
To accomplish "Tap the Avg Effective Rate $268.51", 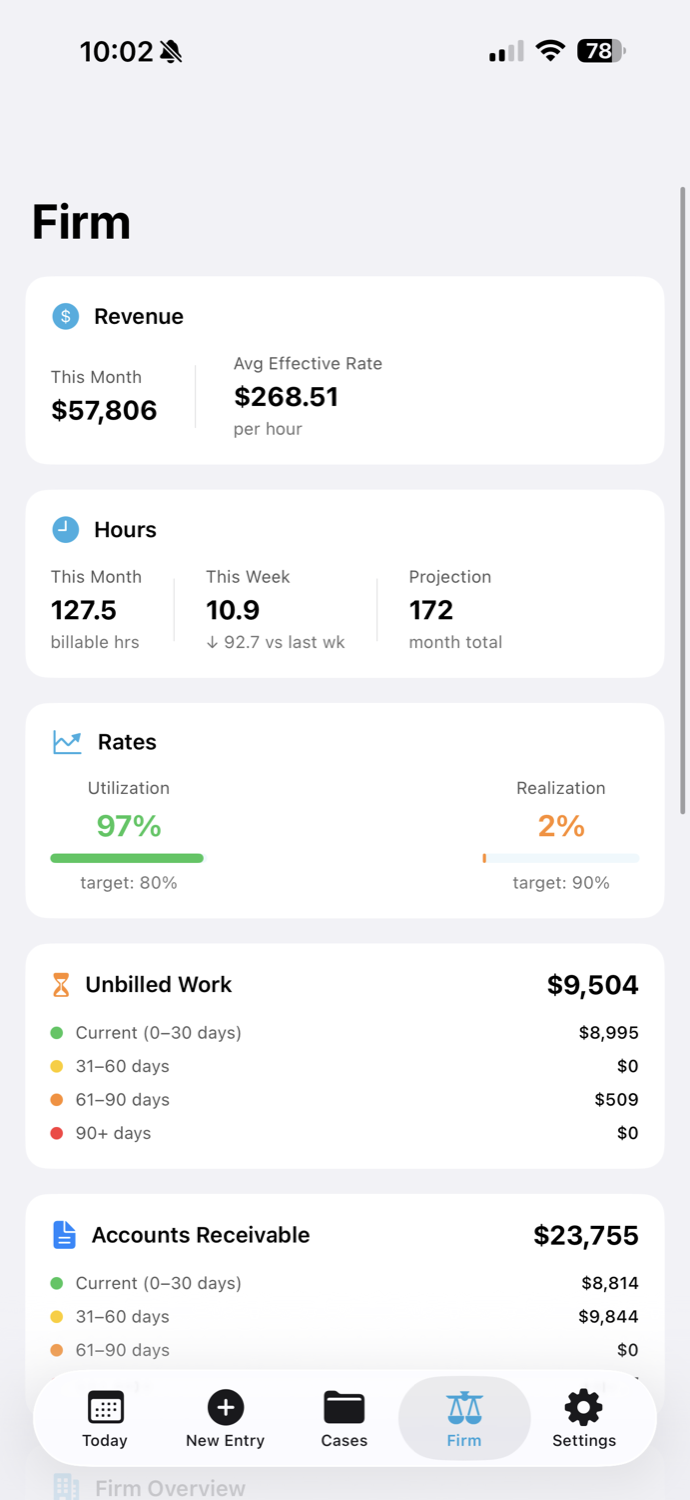I will point(286,397).
